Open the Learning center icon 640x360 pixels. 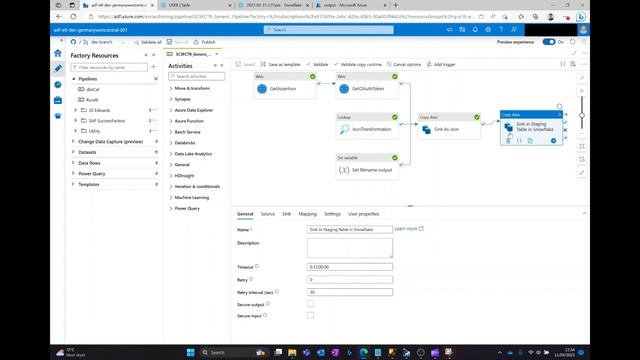(58, 116)
